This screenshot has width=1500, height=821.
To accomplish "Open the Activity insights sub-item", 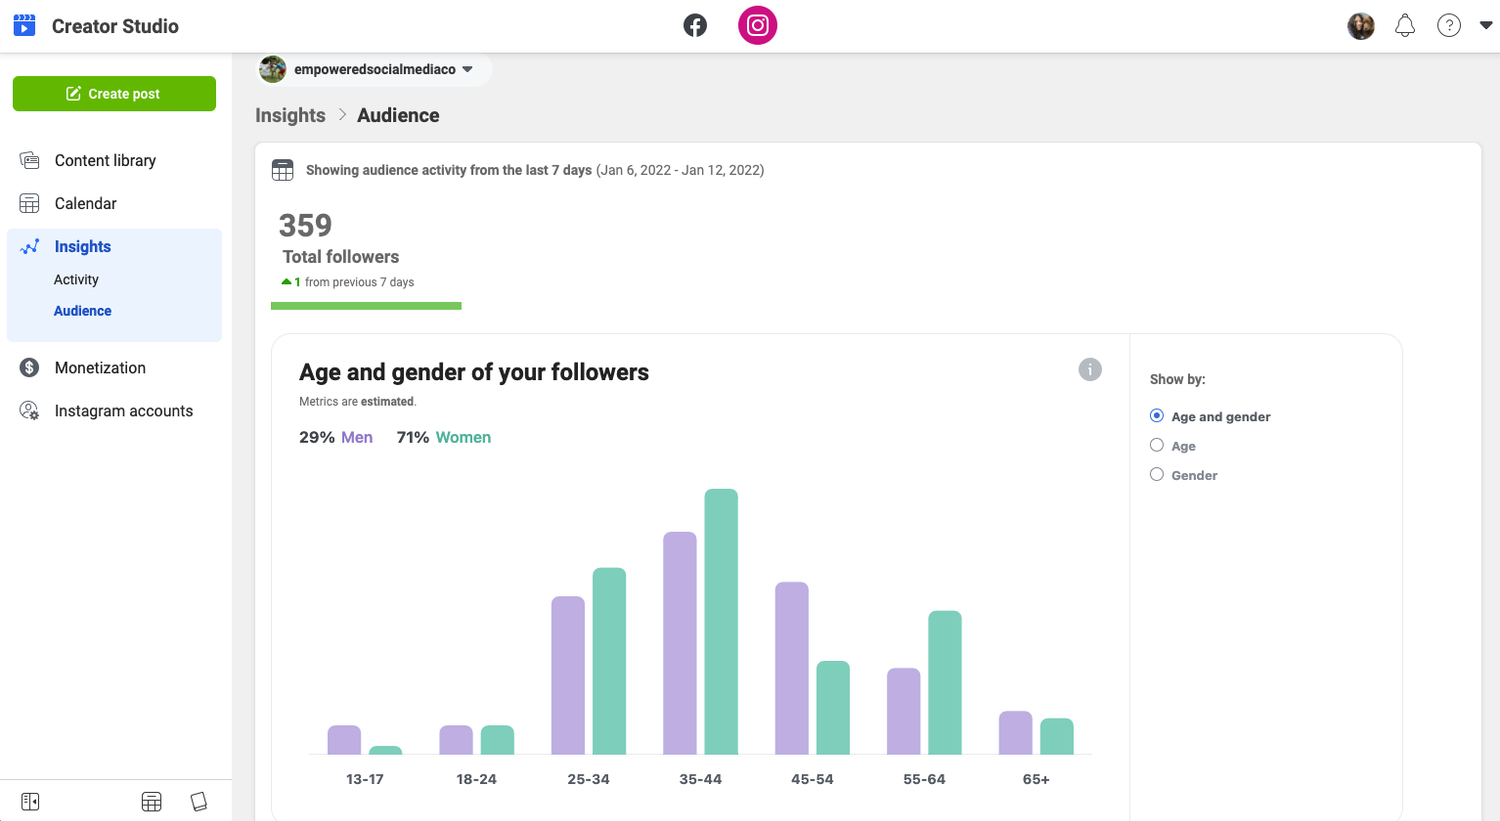I will (x=76, y=279).
